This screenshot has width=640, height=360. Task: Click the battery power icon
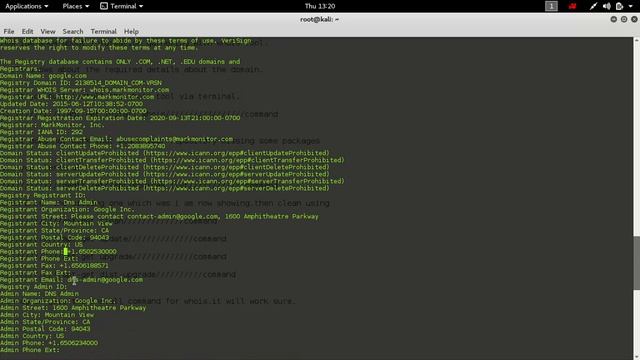click(x=619, y=6)
